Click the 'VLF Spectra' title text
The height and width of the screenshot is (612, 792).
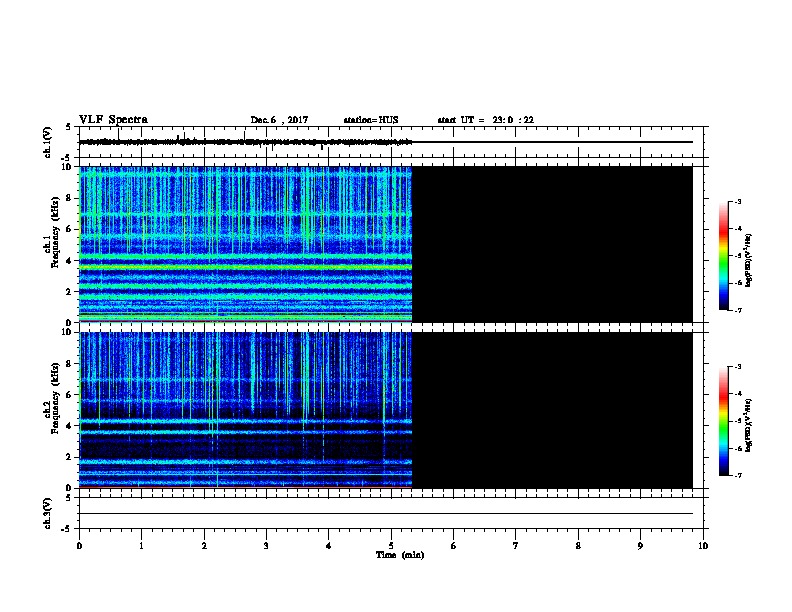click(113, 120)
